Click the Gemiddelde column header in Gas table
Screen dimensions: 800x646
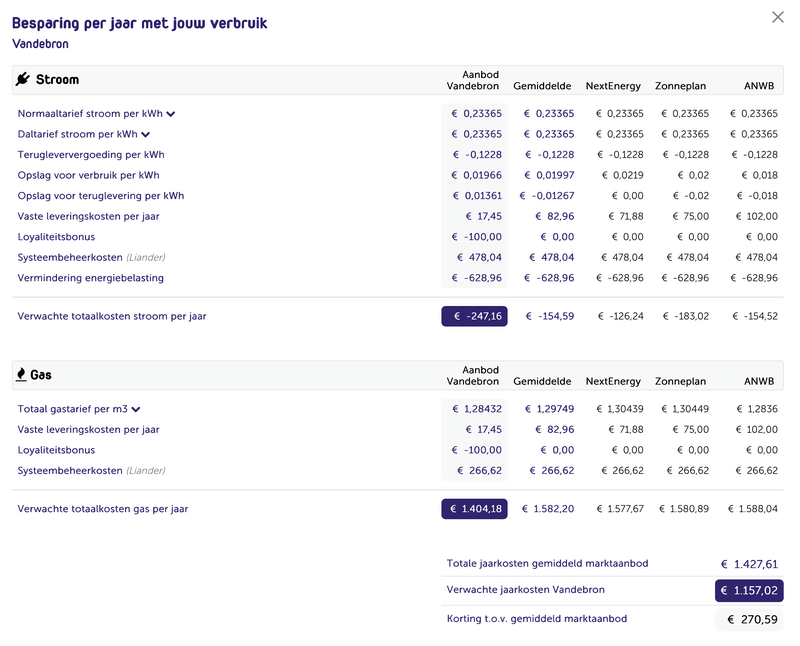[x=542, y=381]
